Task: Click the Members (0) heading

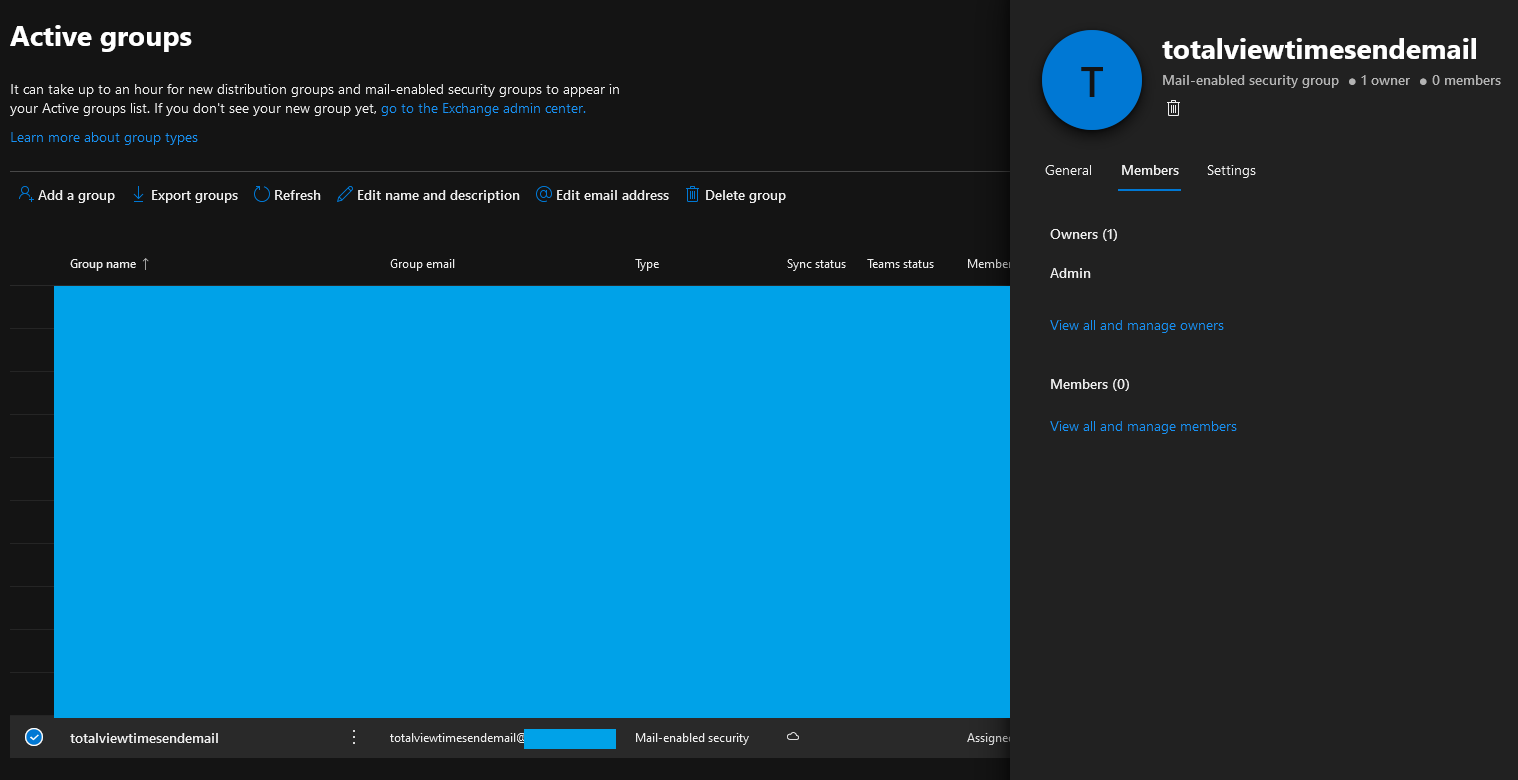Action: pyautogui.click(x=1090, y=384)
